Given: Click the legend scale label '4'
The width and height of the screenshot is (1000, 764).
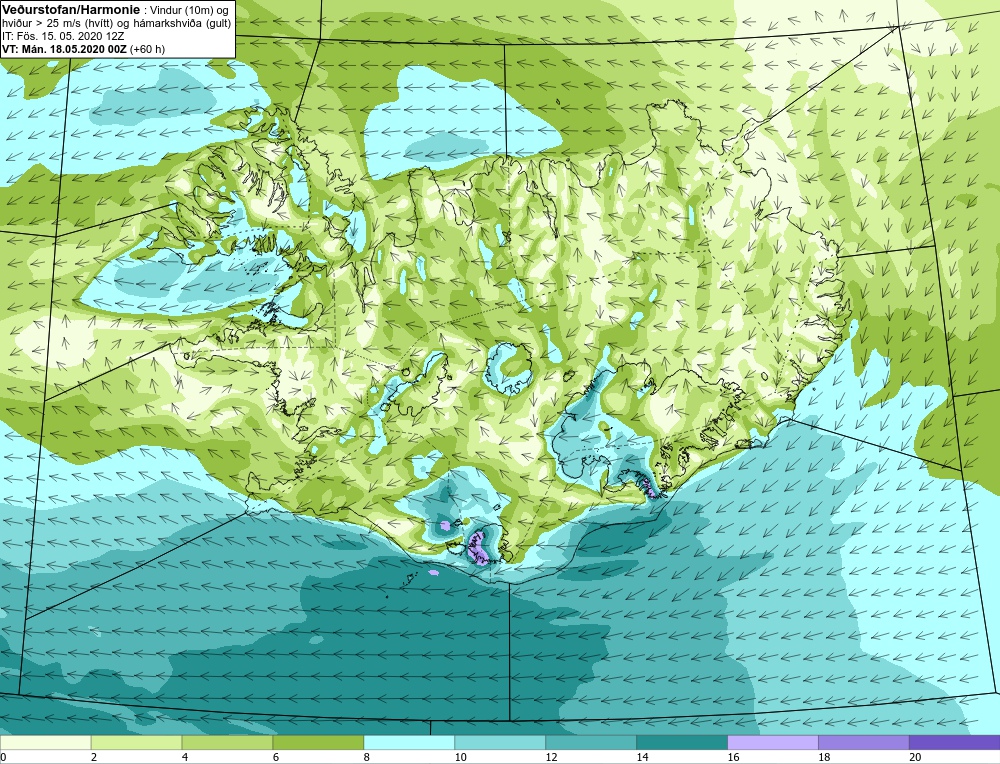Looking at the screenshot, I should (x=185, y=757).
